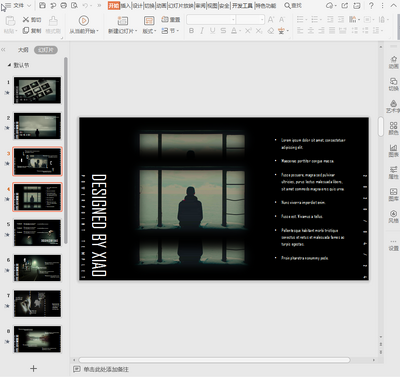Viewport: 400px width, 377px height.
Task: Open Print Preview from quick access bar
Action: (x=74, y=5)
